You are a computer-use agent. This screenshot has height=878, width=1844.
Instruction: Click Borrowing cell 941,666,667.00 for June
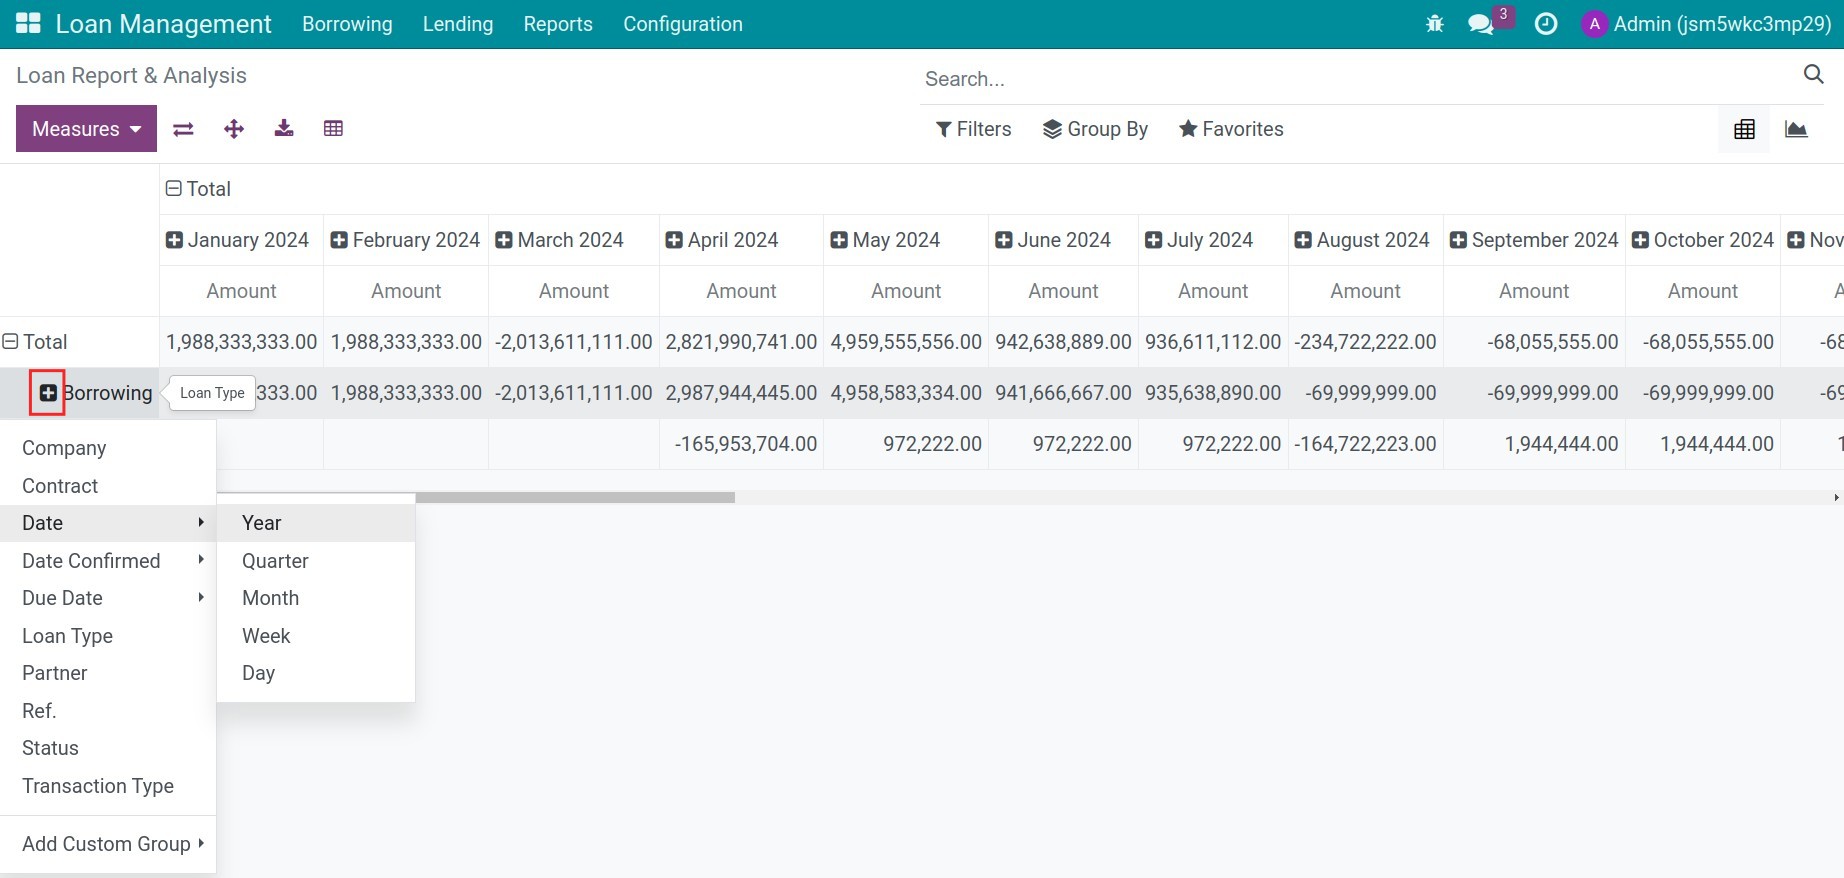[1063, 393]
